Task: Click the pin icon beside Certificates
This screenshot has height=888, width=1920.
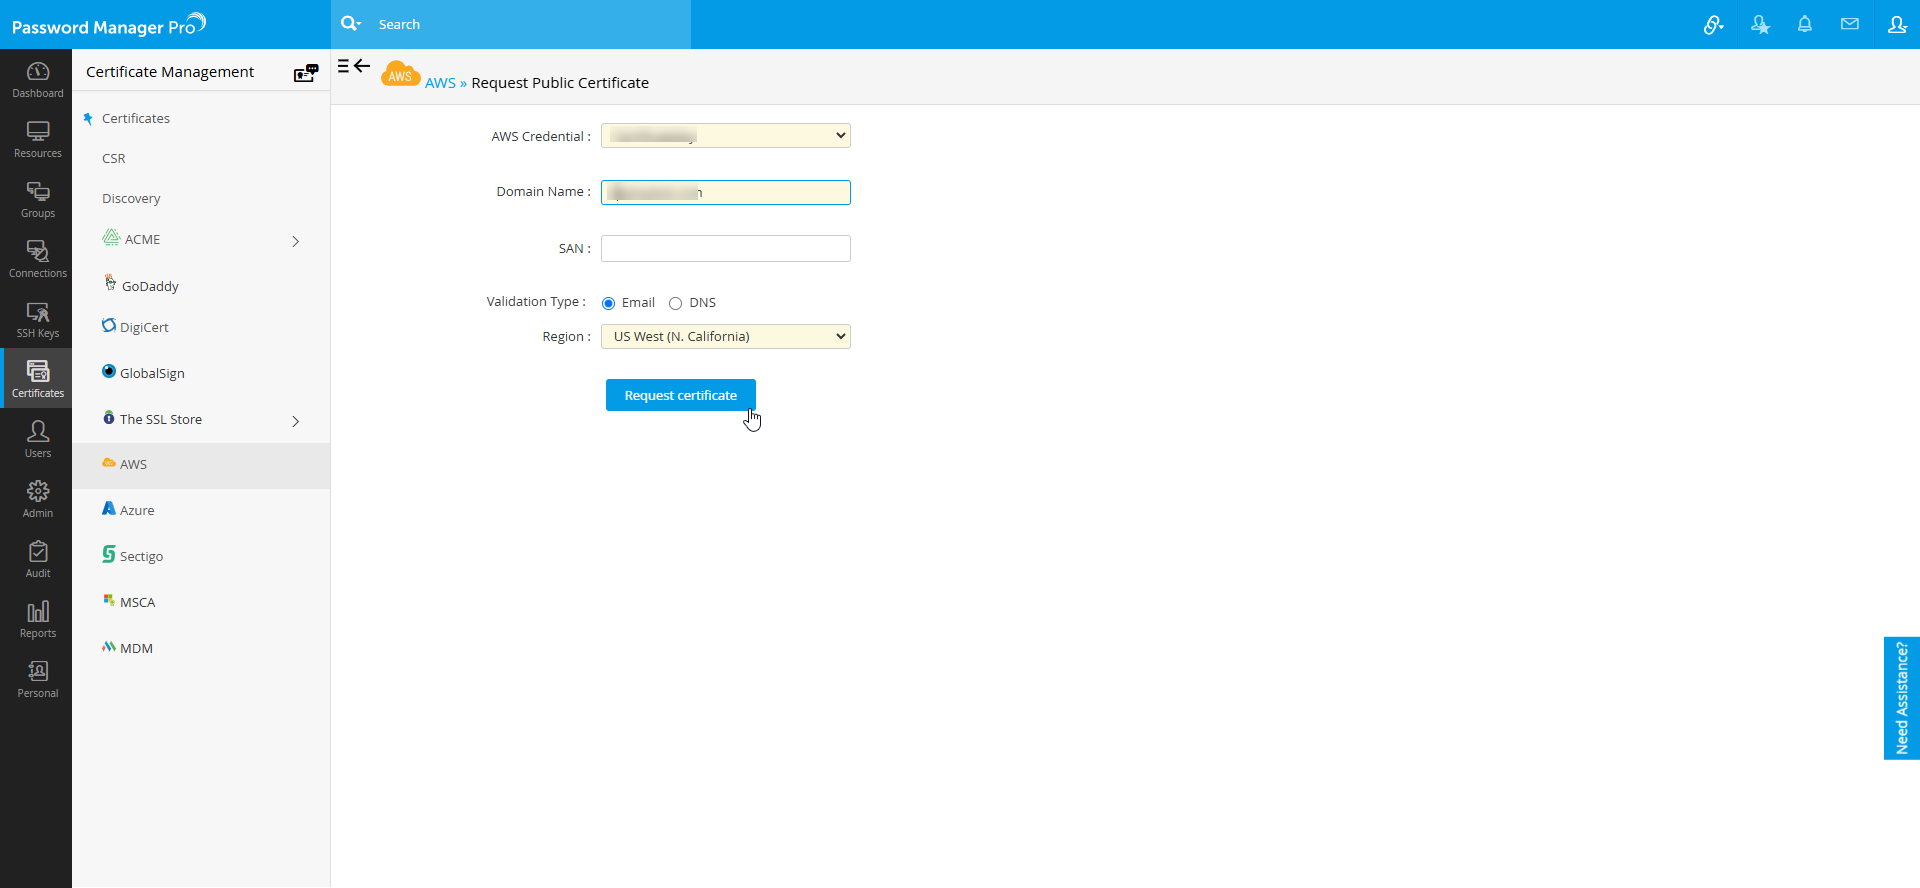Action: coord(88,119)
